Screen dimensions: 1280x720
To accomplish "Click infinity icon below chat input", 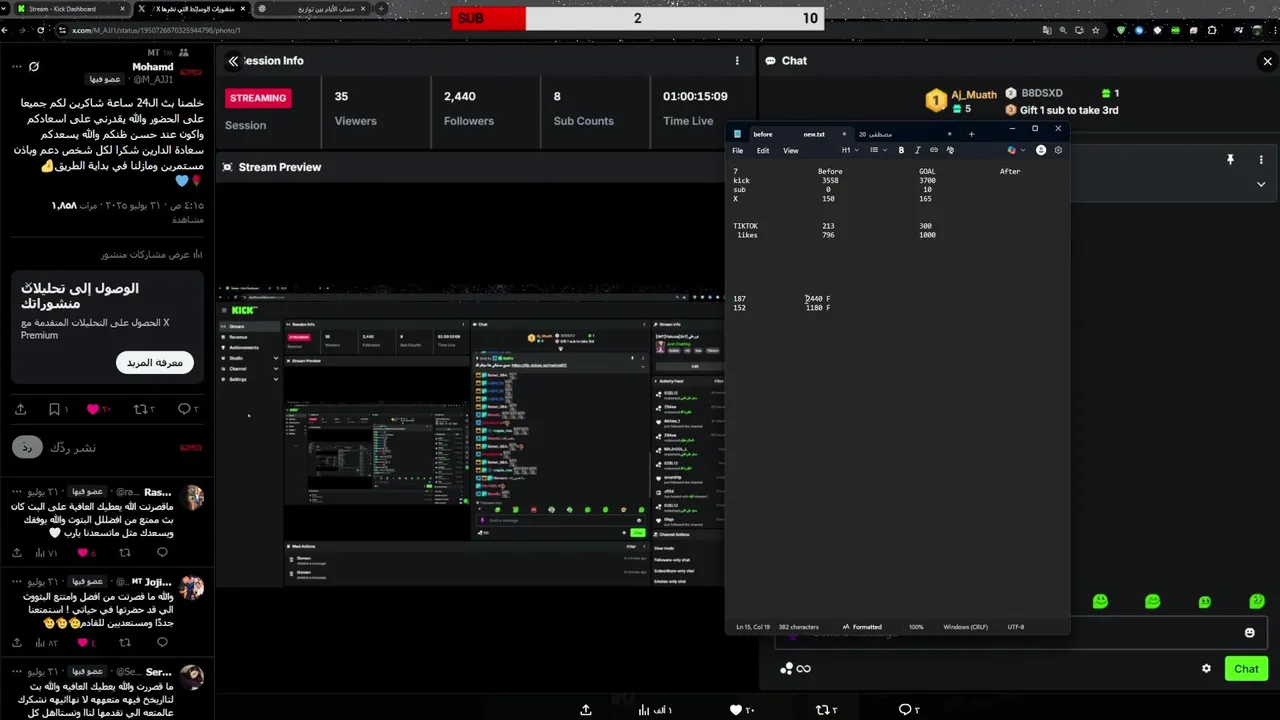I will pos(804,669).
